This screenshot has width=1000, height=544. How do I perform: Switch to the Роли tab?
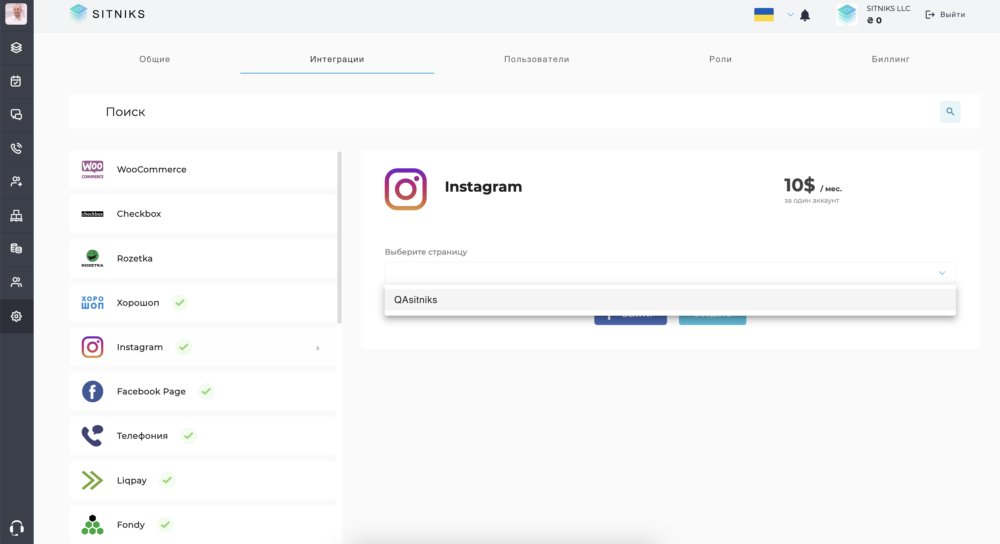pyautogui.click(x=720, y=59)
